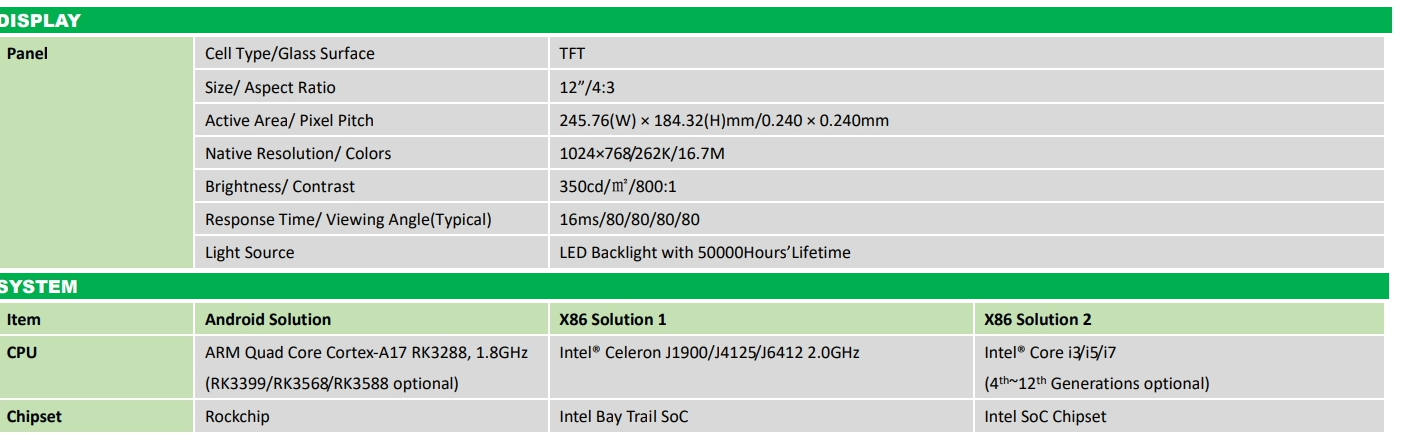Screen dimensions: 1402x433
Task: Click the X86 Solution 1 column header
Action: click(613, 320)
